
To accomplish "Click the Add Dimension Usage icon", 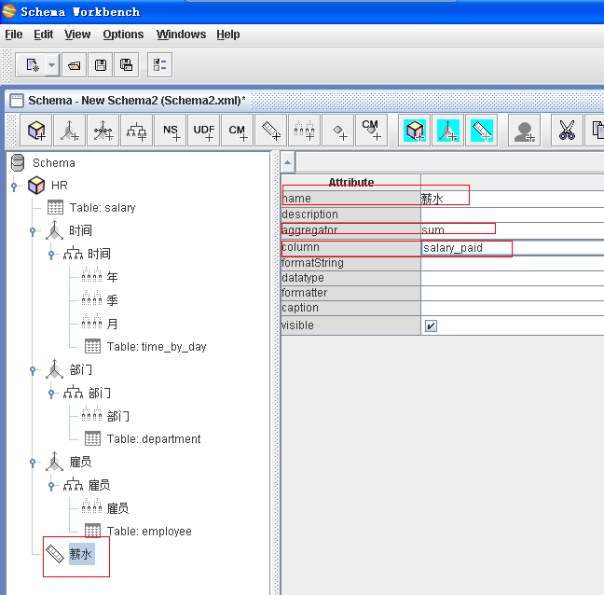I will pyautogui.click(x=103, y=130).
